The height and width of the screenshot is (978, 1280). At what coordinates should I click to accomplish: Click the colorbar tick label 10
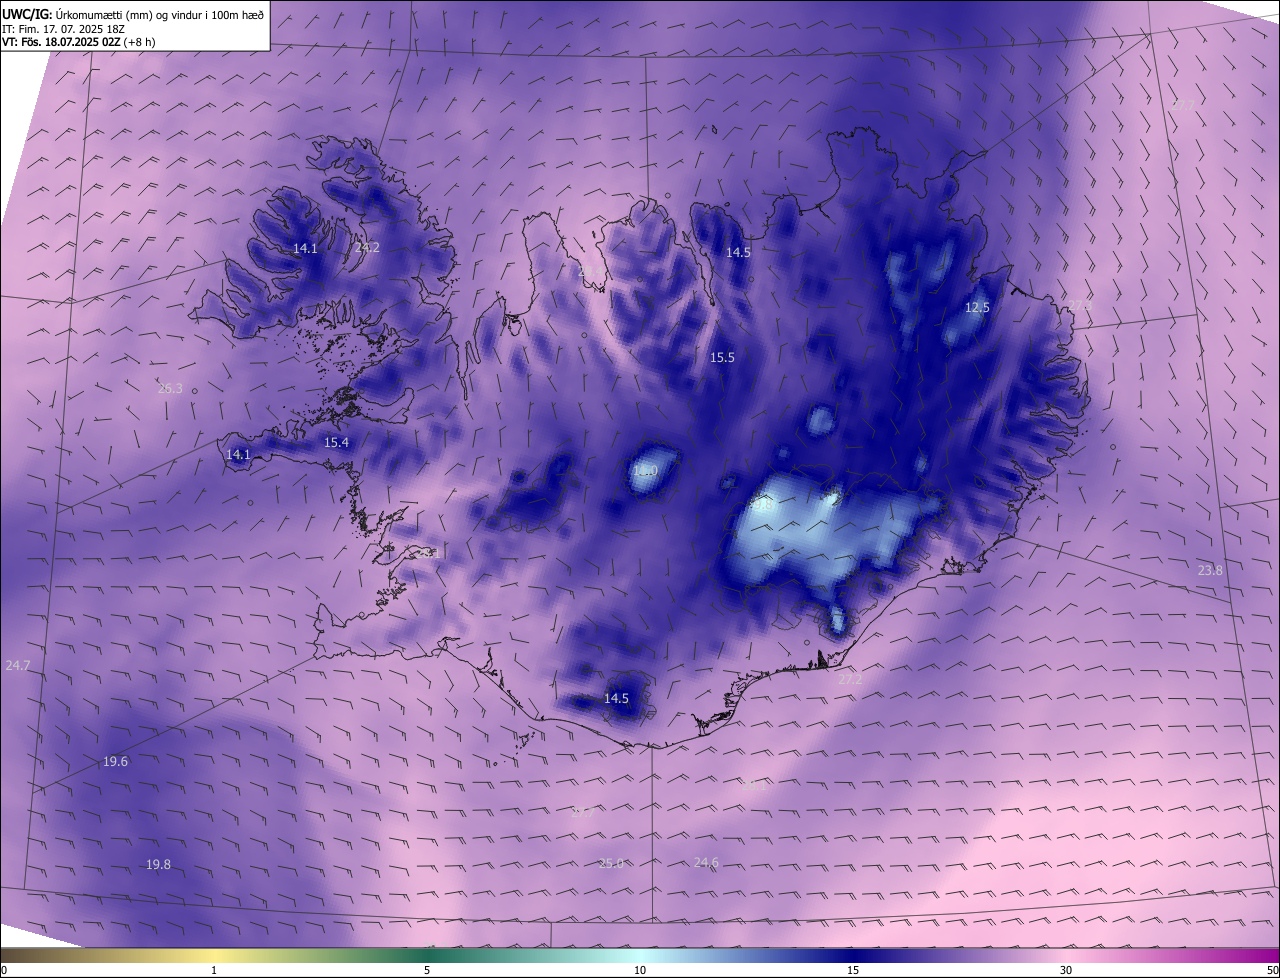(x=640, y=970)
